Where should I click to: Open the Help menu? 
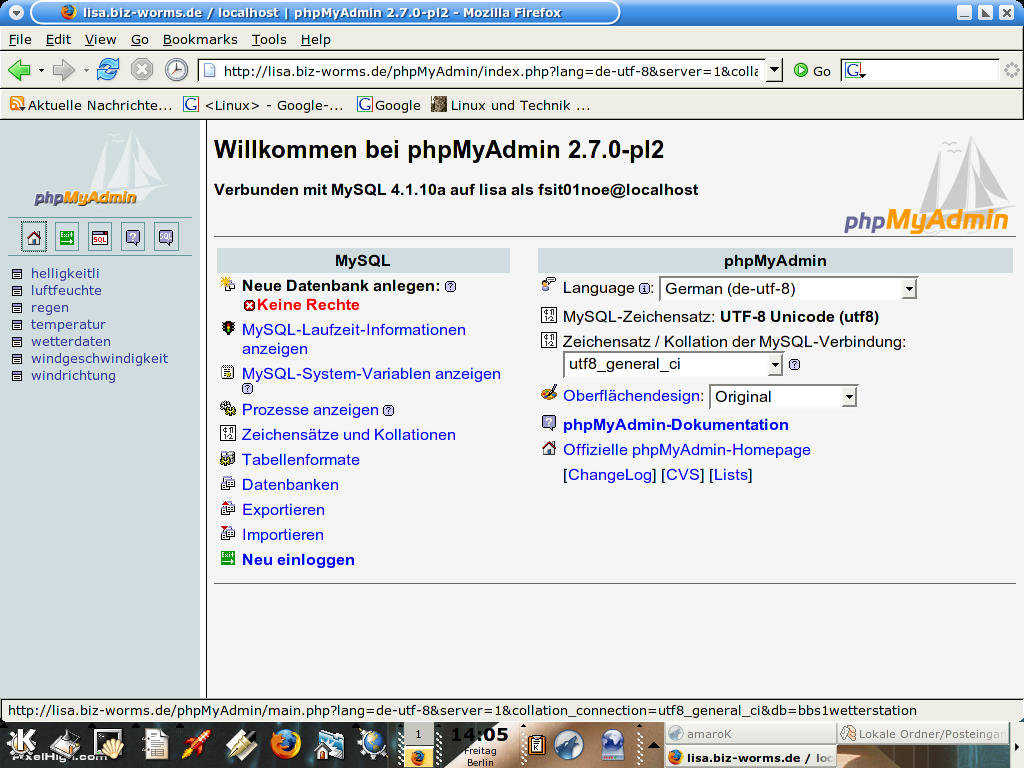pyautogui.click(x=315, y=39)
